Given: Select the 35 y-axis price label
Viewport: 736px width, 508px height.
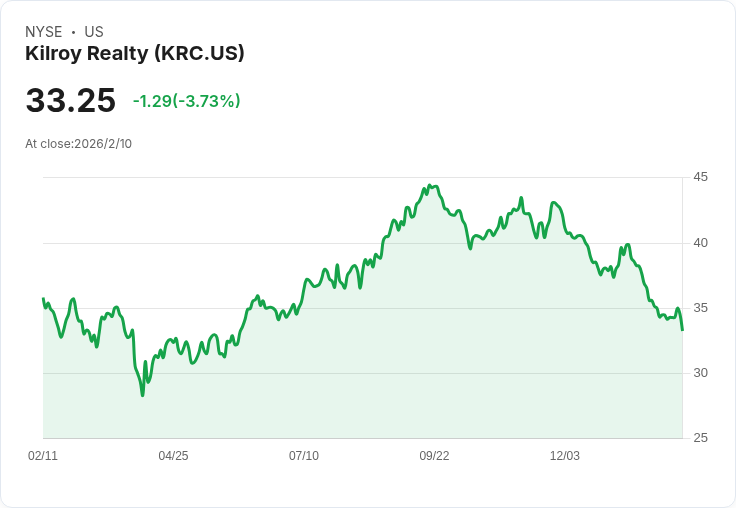Looking at the screenshot, I should (701, 308).
